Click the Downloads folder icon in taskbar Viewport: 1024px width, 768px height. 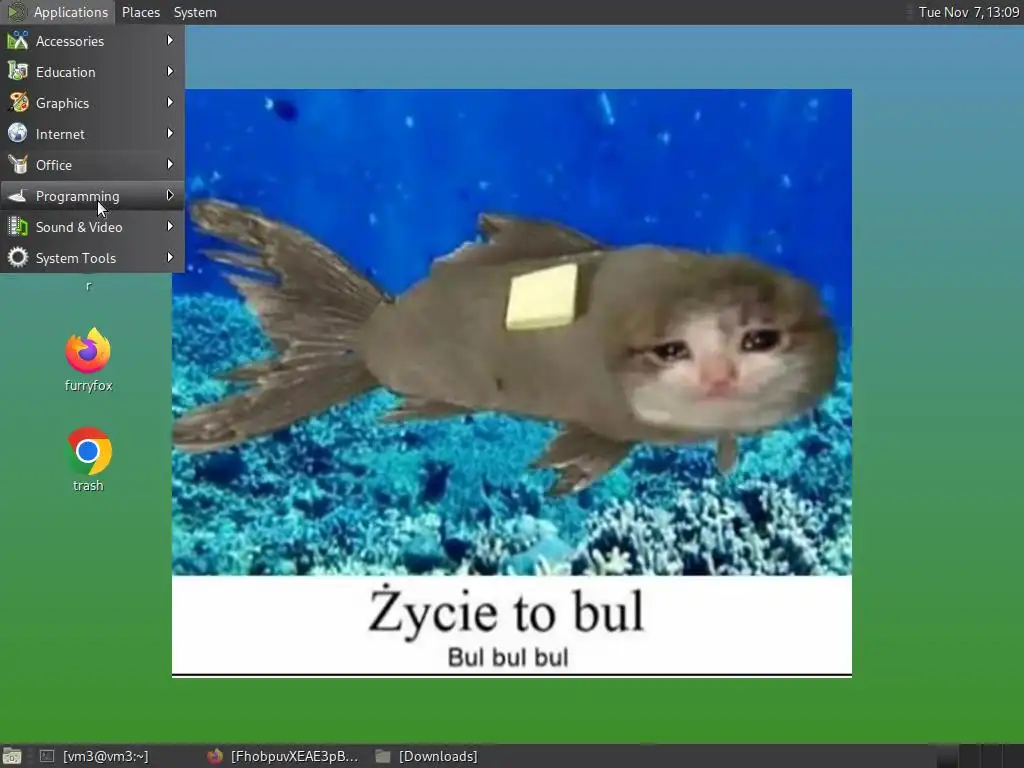click(383, 756)
